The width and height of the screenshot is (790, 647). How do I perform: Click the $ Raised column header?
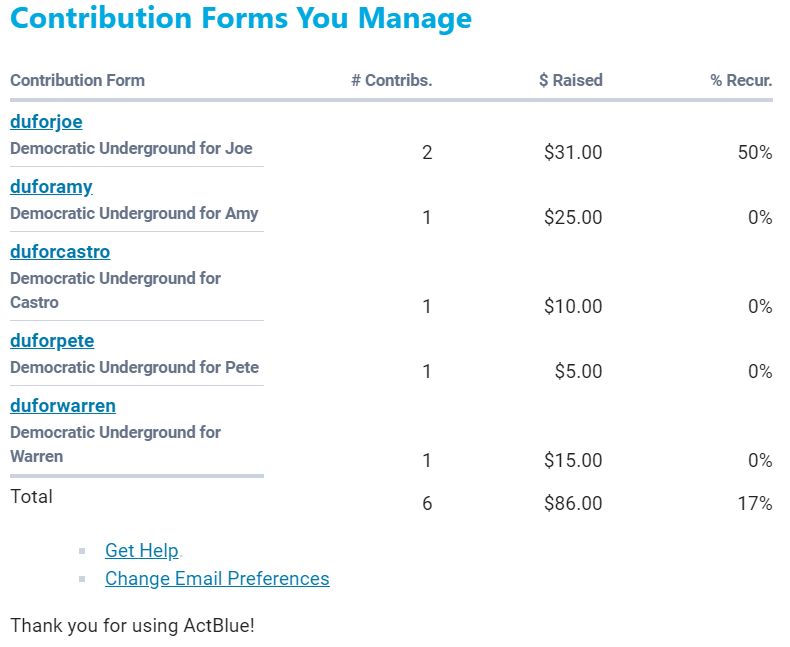[x=570, y=81]
